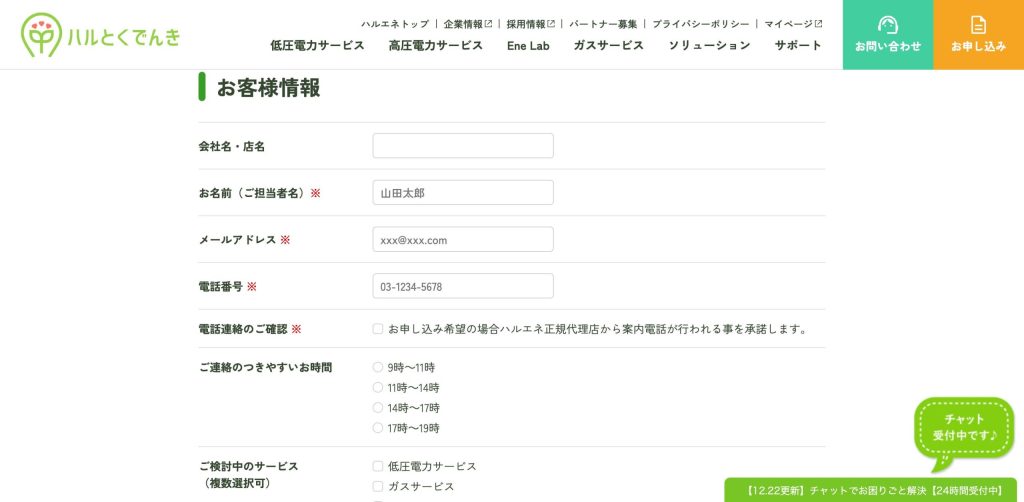Click external-link icon beside マイページ

coord(818,24)
